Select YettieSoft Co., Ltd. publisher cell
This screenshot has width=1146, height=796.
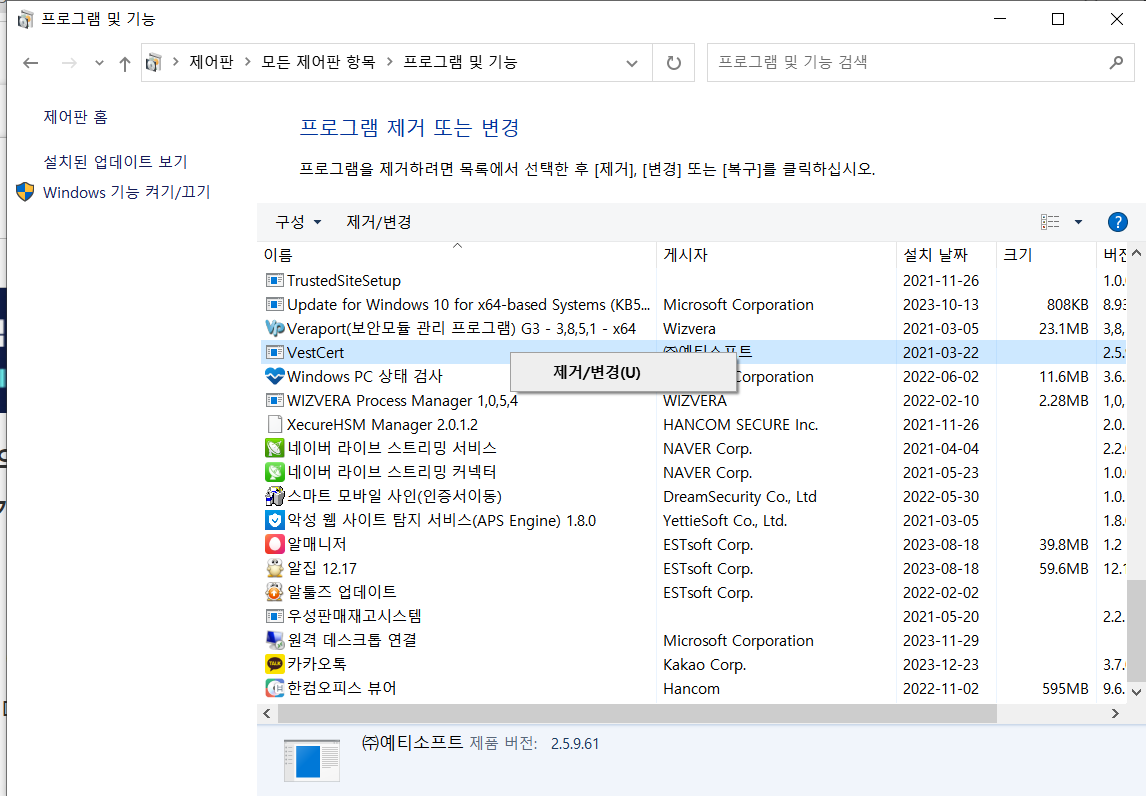725,520
